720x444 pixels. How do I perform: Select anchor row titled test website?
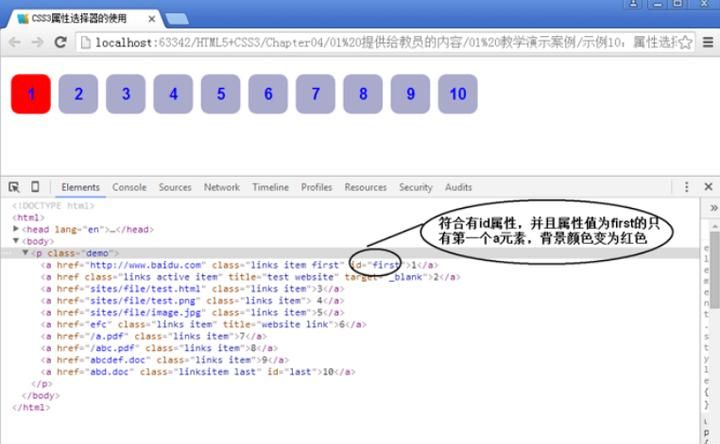pyautogui.click(x=250, y=277)
